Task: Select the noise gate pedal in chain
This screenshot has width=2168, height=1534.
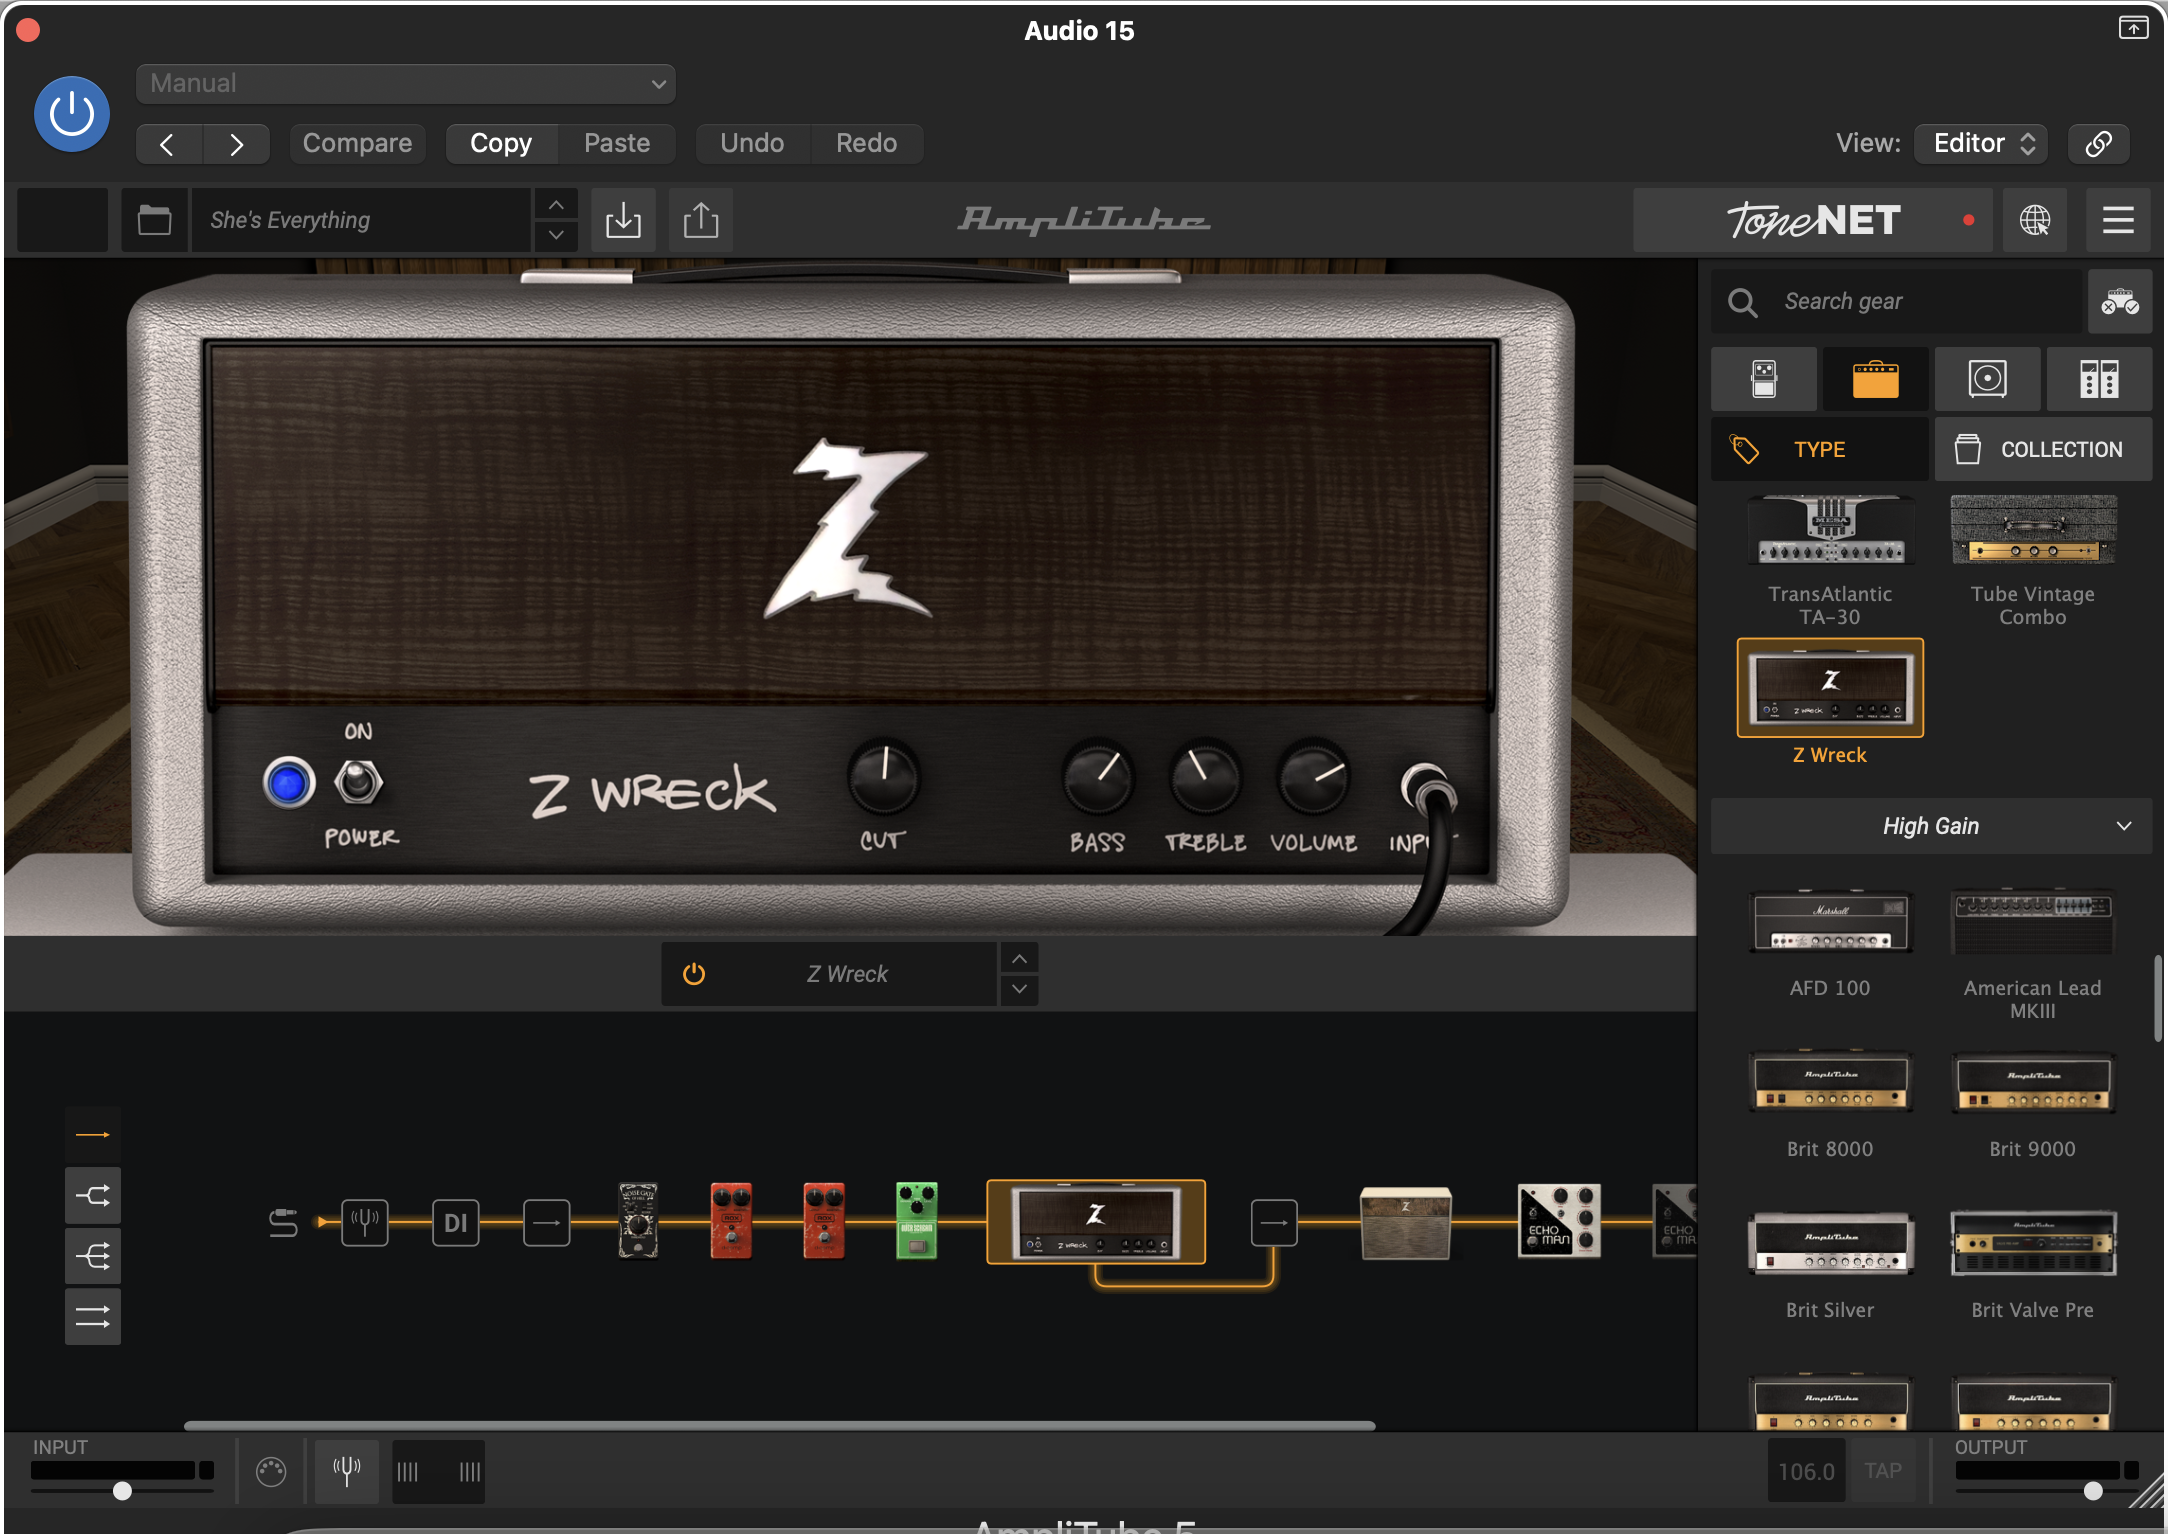Action: pos(638,1221)
